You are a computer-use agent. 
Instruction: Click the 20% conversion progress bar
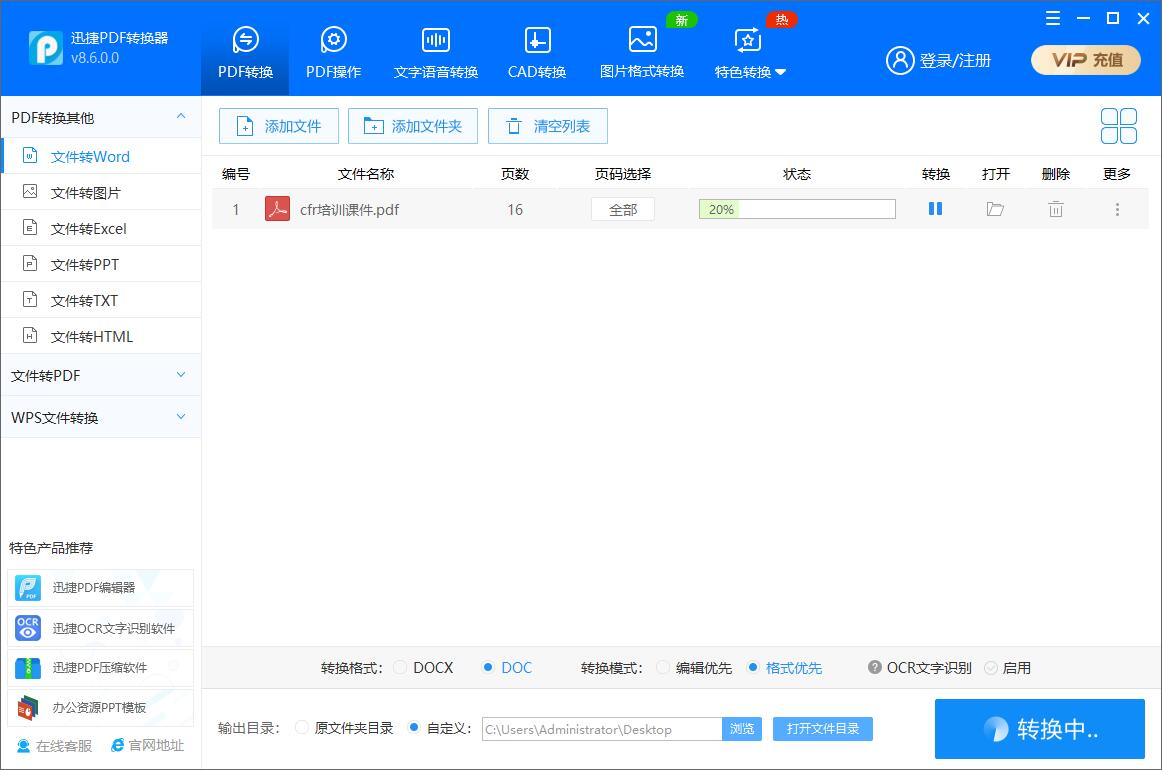pyautogui.click(x=796, y=208)
